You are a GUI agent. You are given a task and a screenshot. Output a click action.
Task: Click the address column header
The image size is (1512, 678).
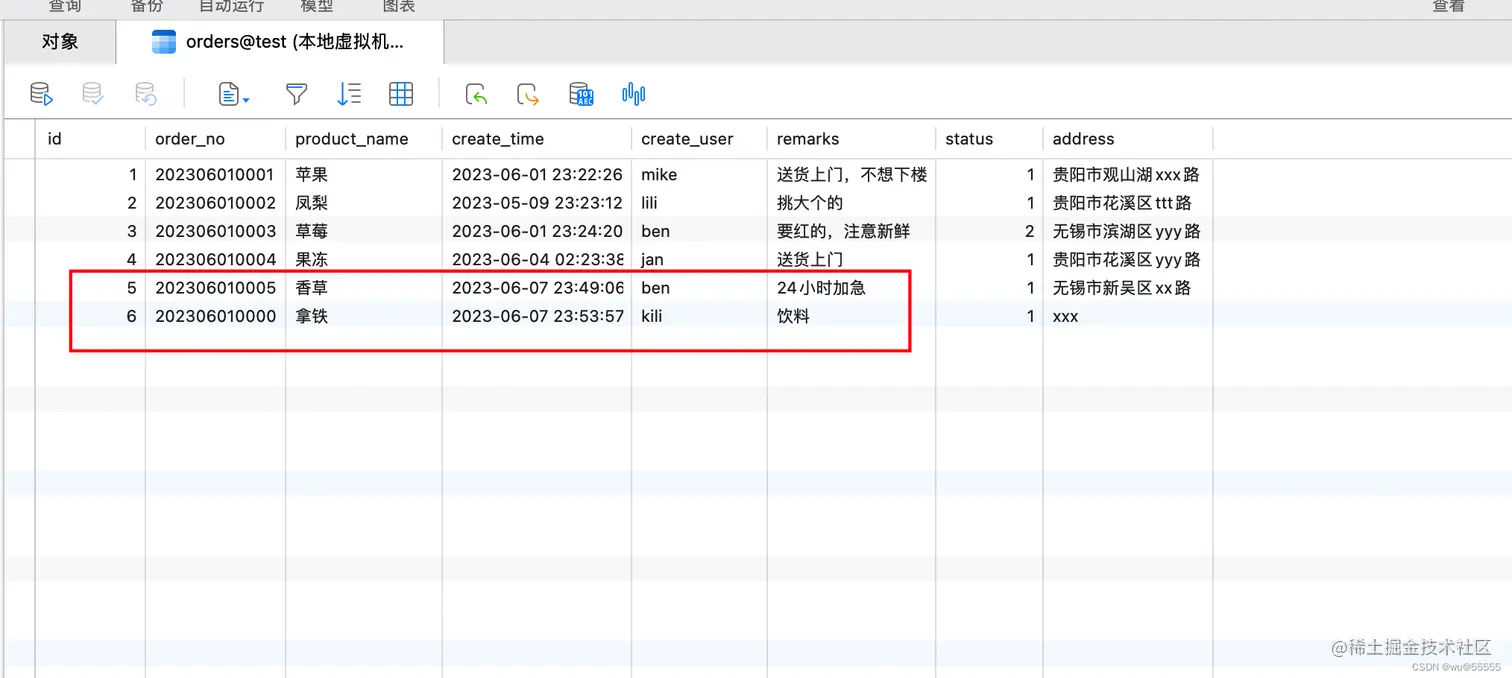[x=1128, y=139]
